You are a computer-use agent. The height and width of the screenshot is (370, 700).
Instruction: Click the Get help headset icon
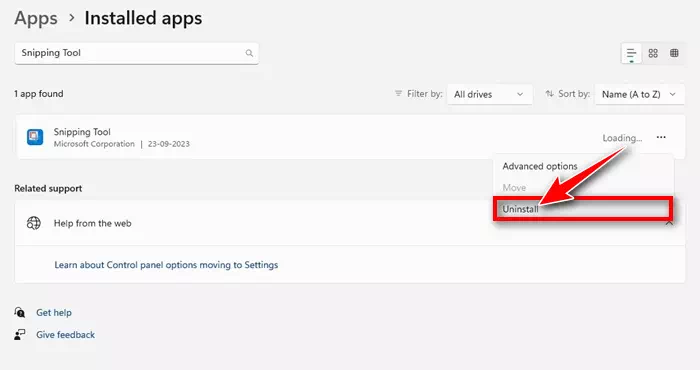tap(20, 312)
